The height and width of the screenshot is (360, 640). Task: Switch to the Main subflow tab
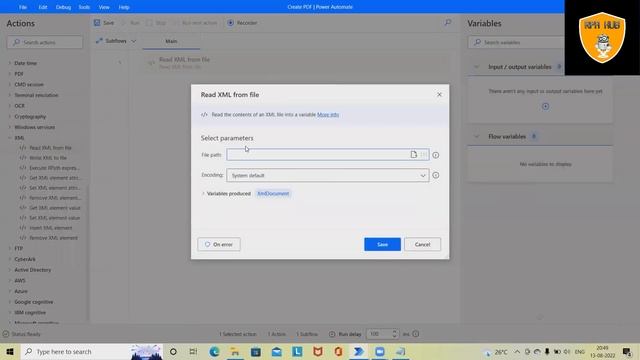click(171, 41)
